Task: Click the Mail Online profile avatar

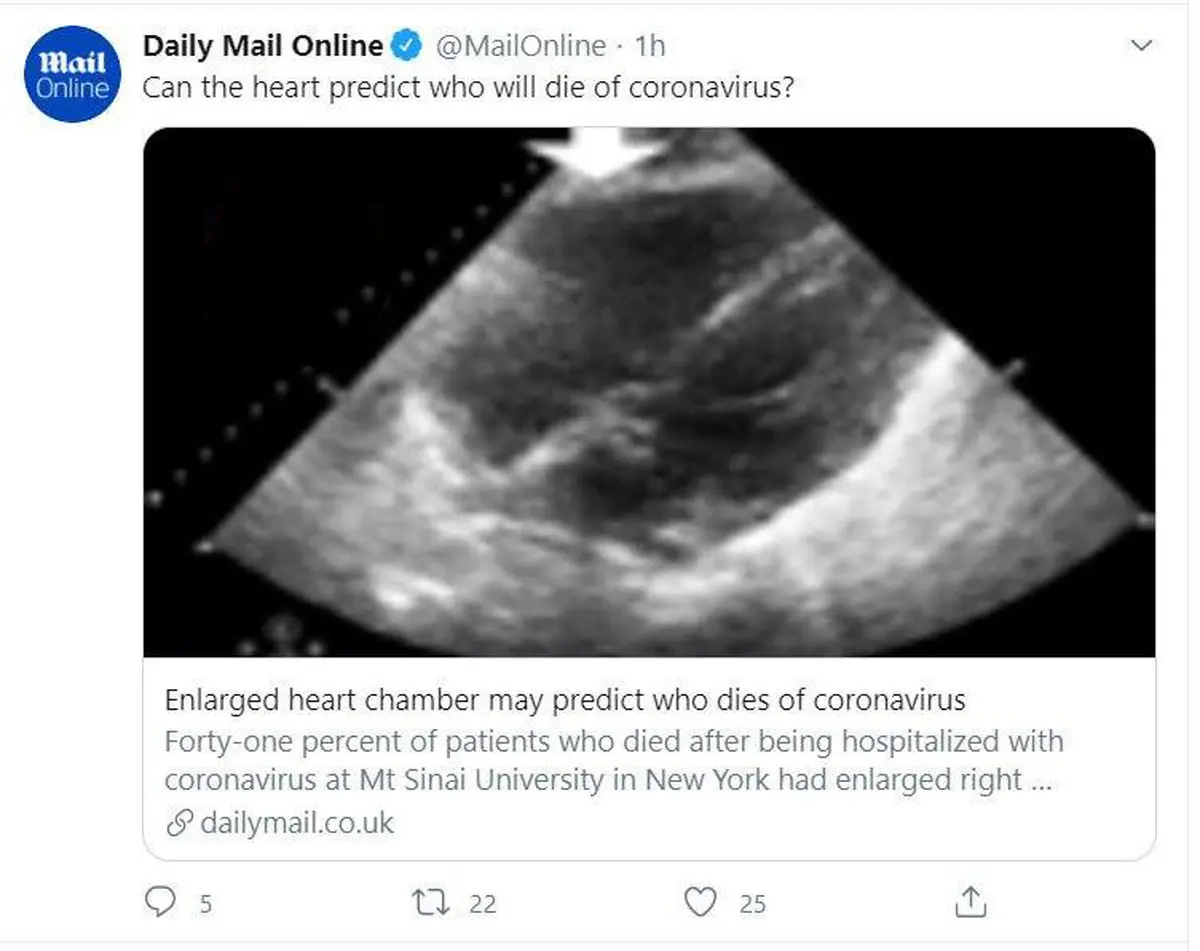Action: 72,73
